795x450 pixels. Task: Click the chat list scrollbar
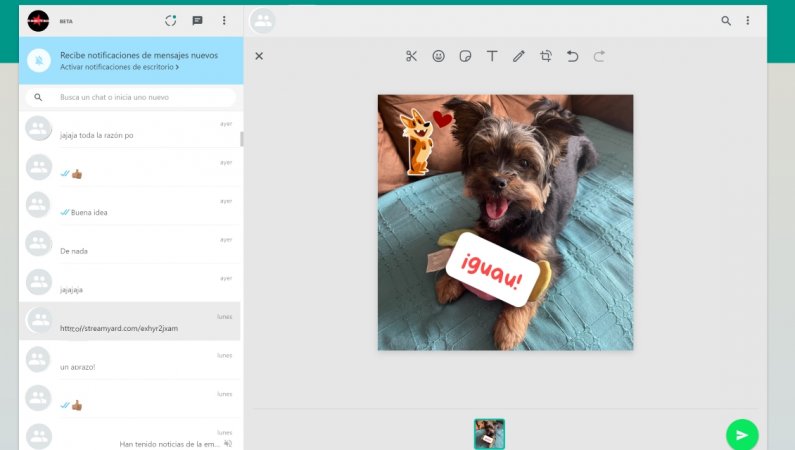coord(241,139)
